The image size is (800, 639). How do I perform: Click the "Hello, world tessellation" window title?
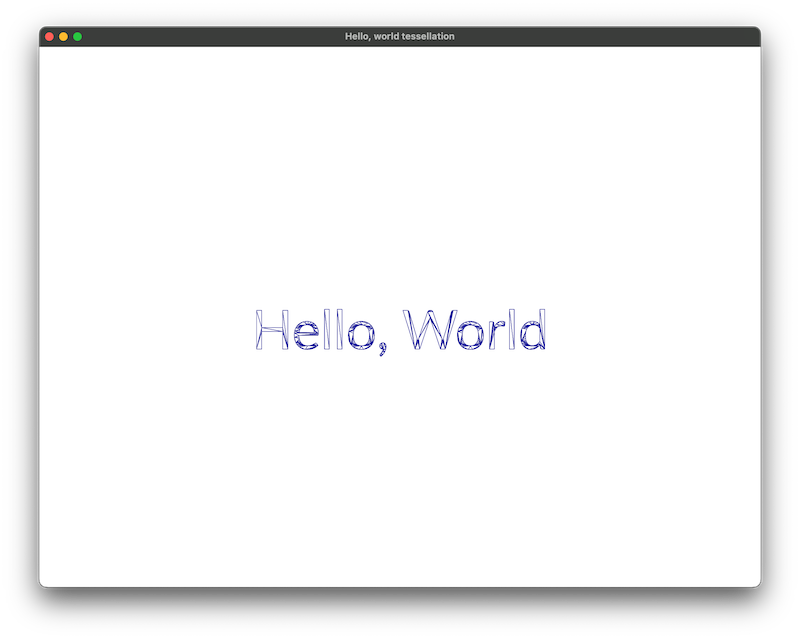click(x=399, y=36)
